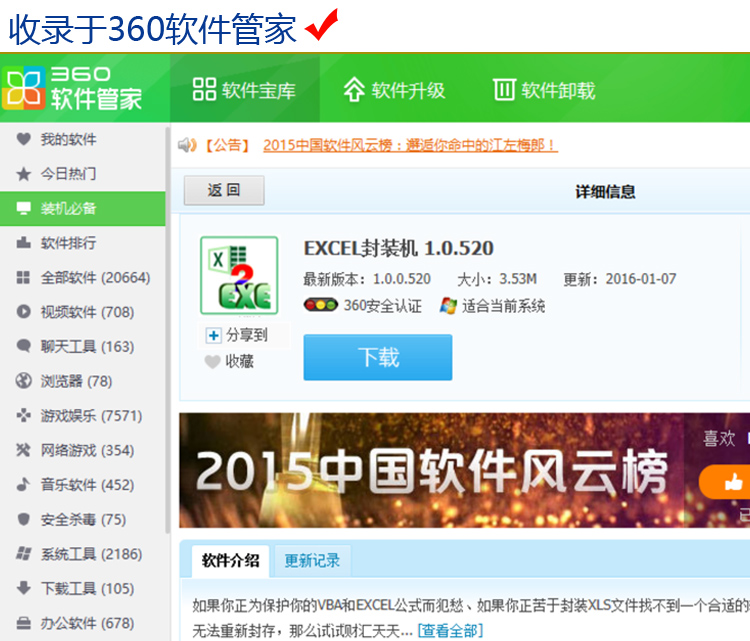Click the EXCEL封装机 1.0.520 title

click(398, 248)
